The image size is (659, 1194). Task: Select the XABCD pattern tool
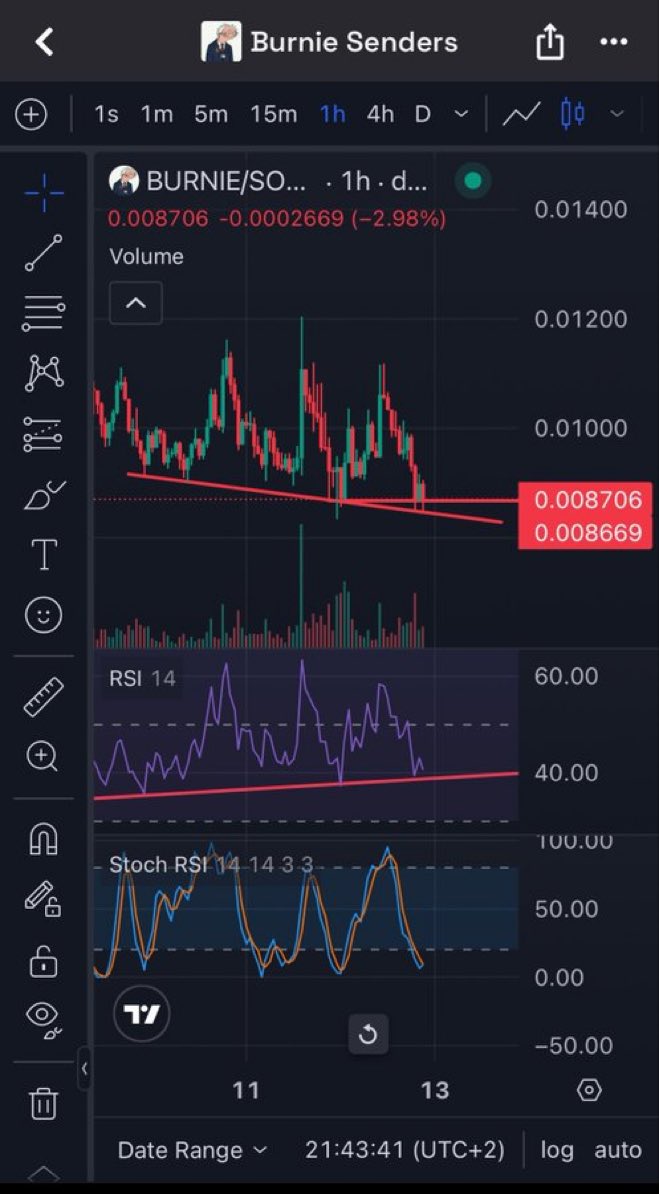(44, 372)
